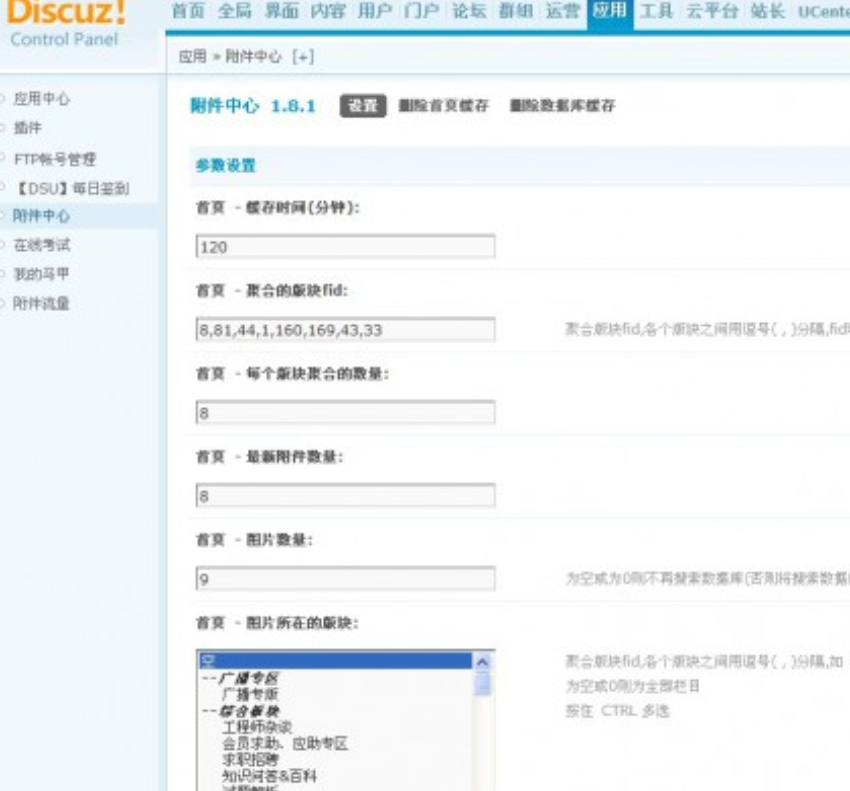The height and width of the screenshot is (791, 850).
Task: Switch to the 论坛 navigation tab
Action: click(x=469, y=11)
